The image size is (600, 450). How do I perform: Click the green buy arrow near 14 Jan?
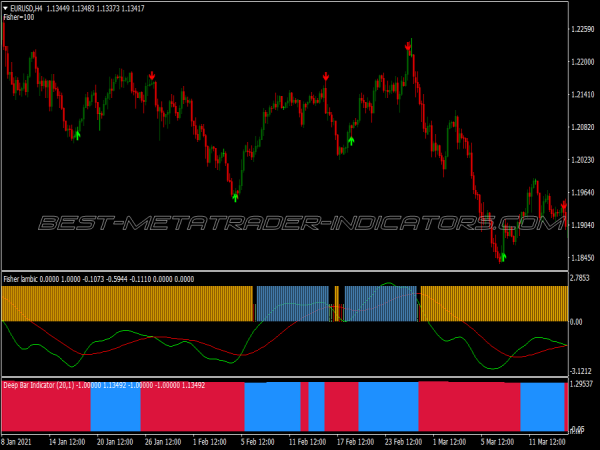coord(78,133)
